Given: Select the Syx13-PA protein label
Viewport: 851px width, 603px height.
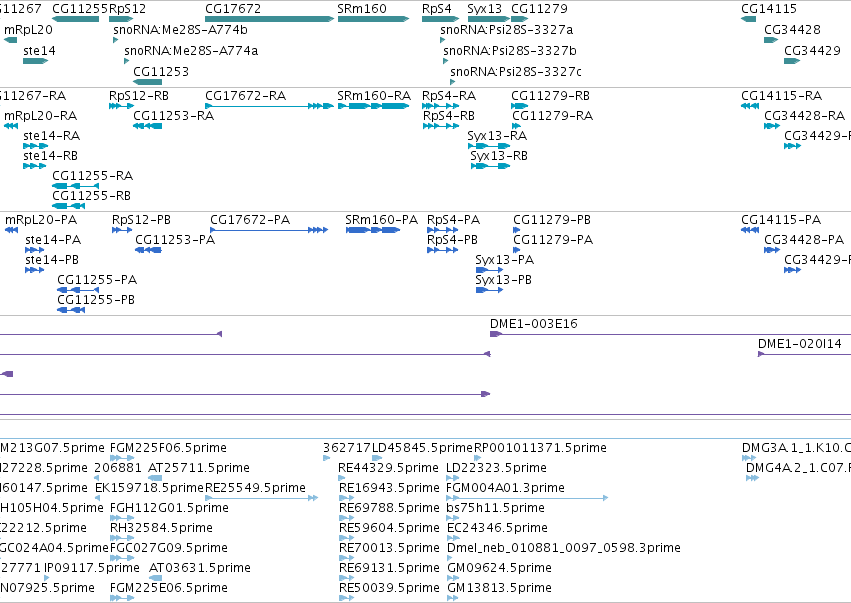Looking at the screenshot, I should click(505, 260).
